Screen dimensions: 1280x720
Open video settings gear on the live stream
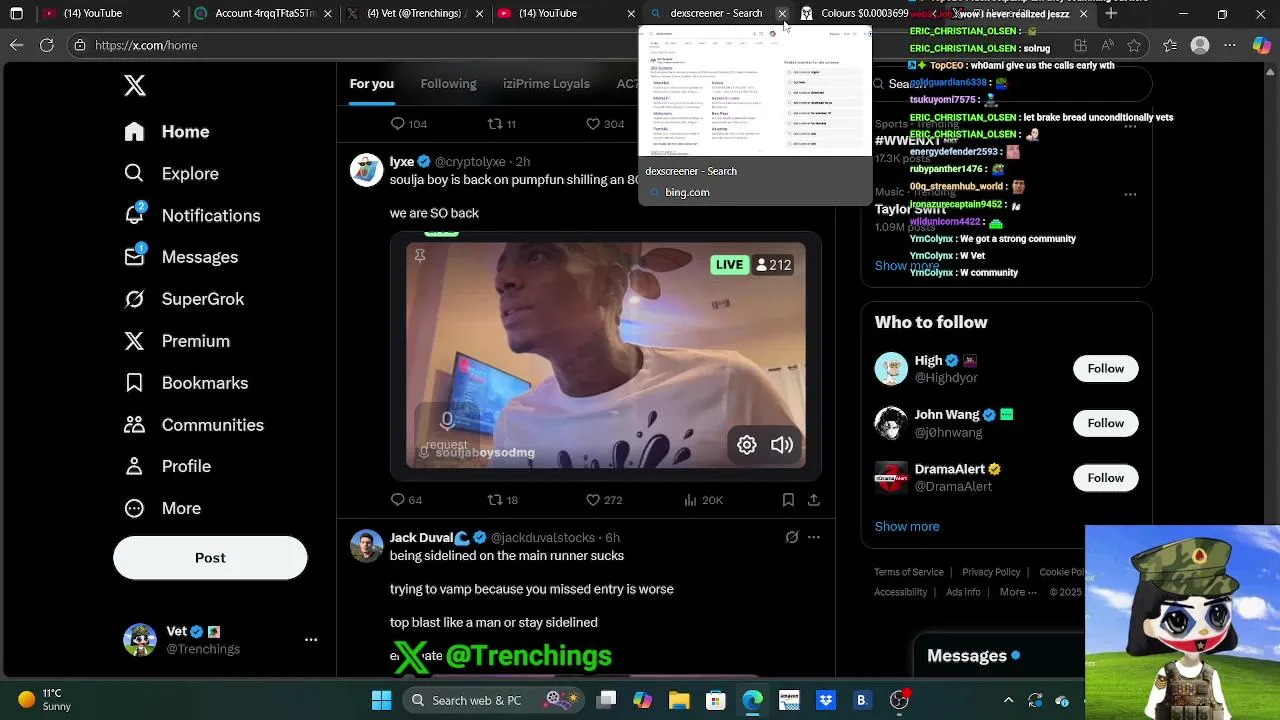pyautogui.click(x=747, y=445)
